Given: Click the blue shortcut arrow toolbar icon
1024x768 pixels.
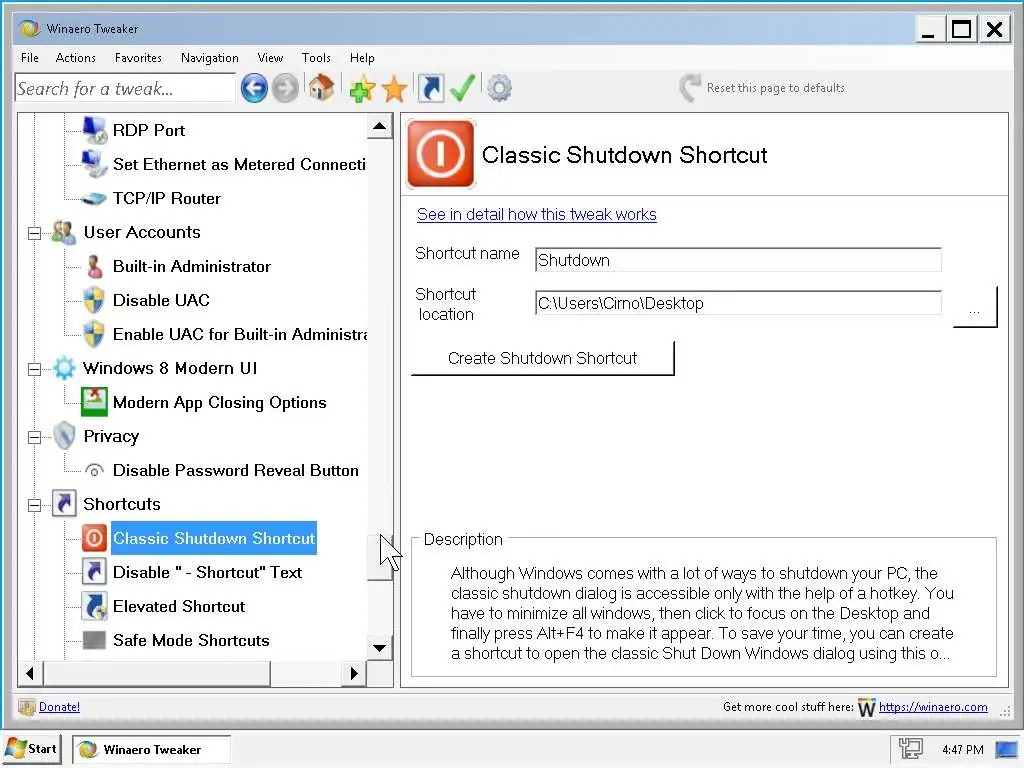Looking at the screenshot, I should click(430, 88).
